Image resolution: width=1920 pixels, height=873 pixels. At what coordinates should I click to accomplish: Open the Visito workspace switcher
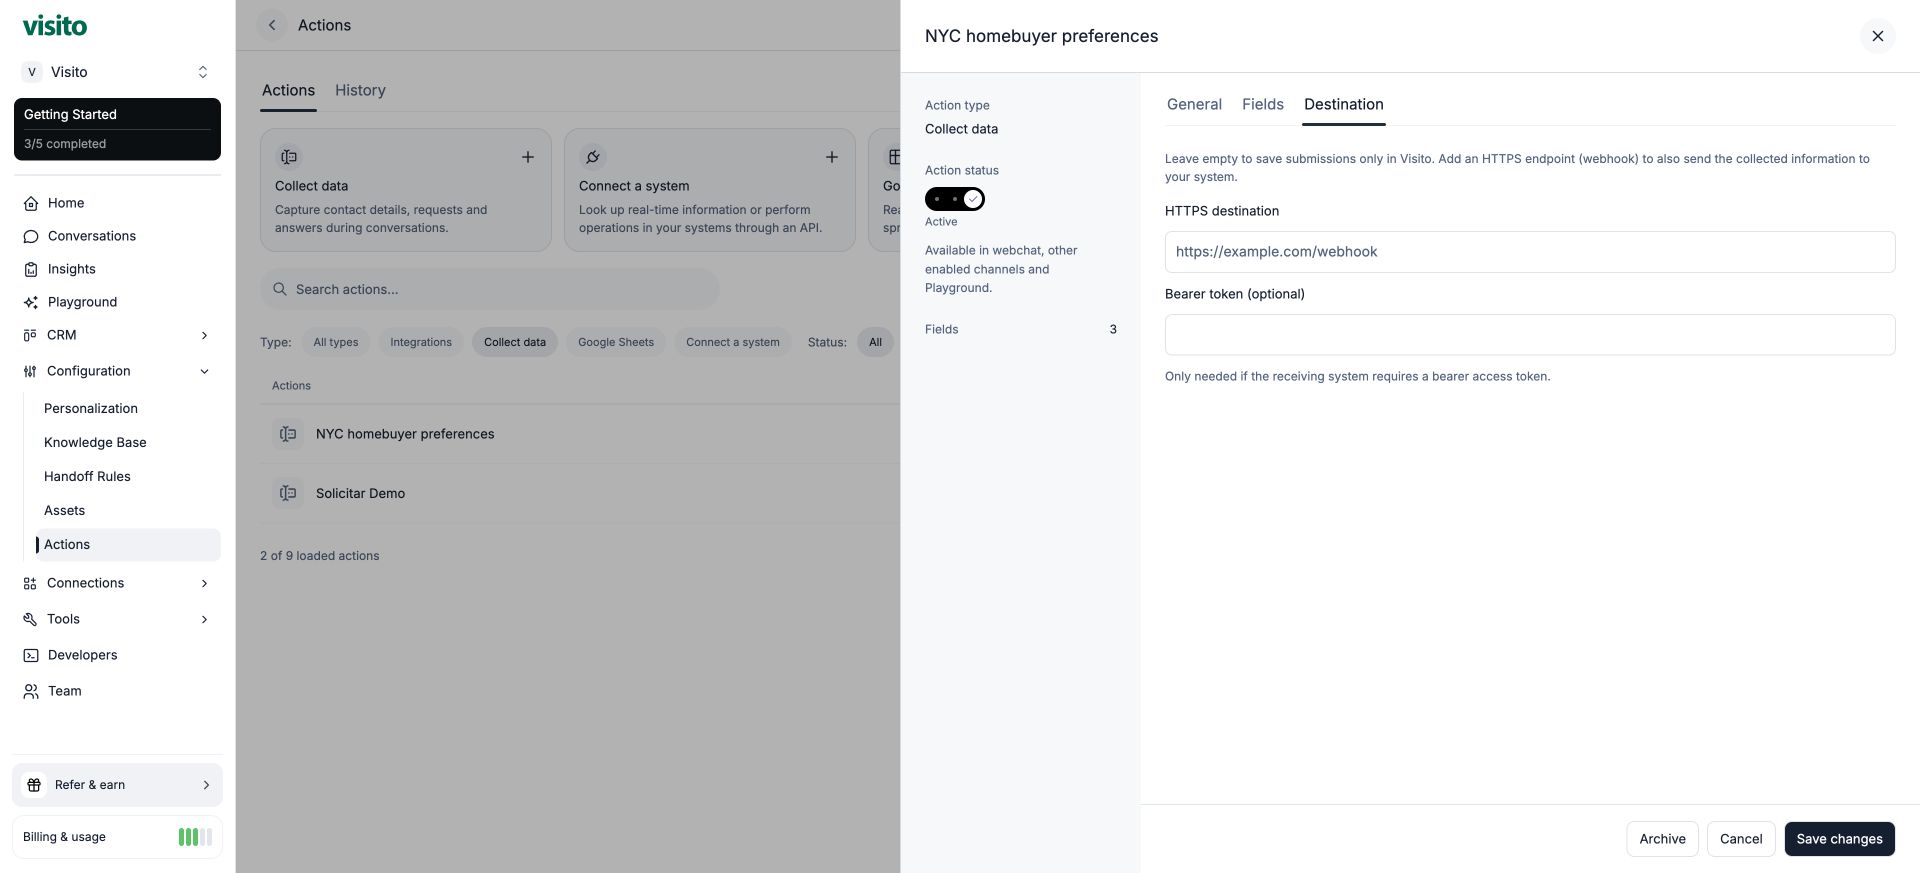click(x=117, y=72)
